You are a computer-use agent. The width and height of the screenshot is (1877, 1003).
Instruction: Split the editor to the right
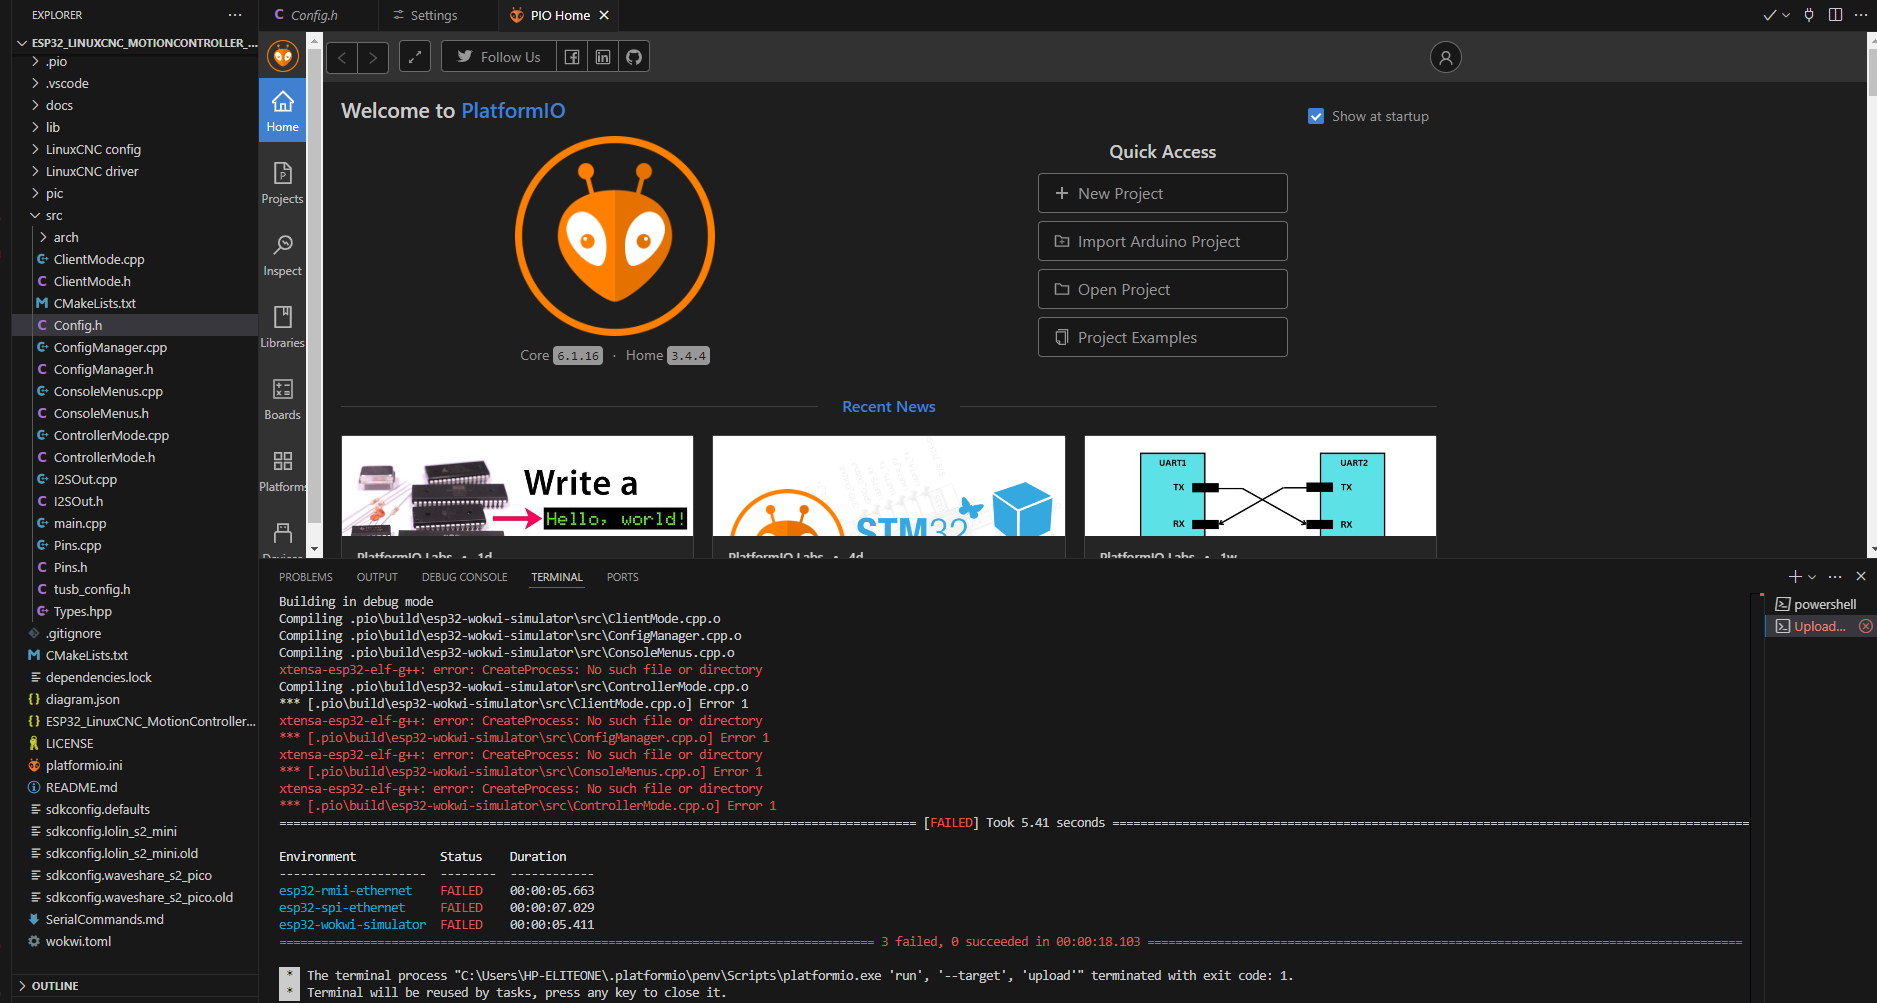pos(1835,15)
